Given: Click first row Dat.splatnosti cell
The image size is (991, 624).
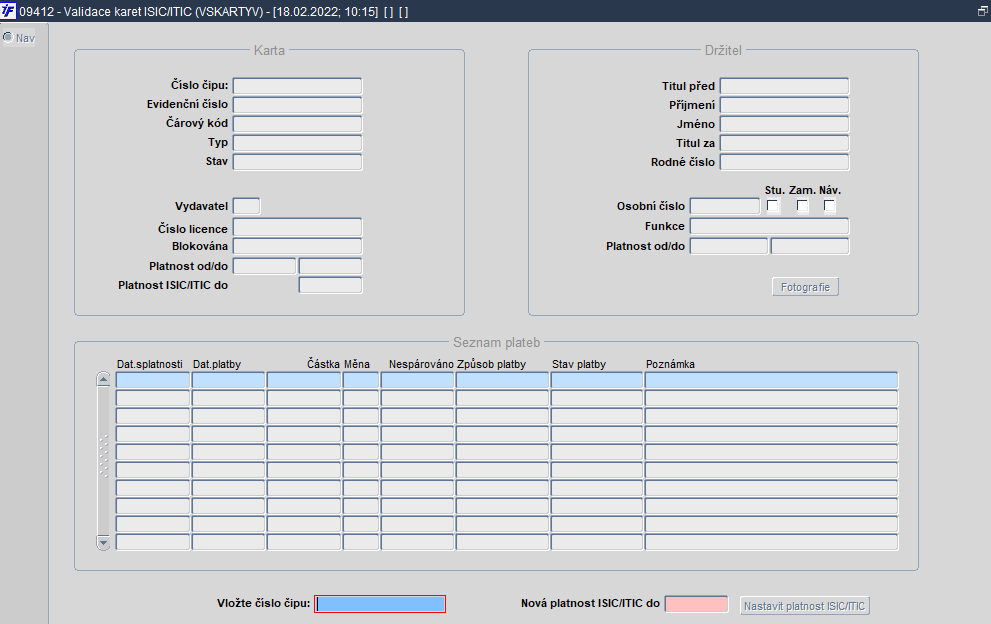Looking at the screenshot, I should click(153, 380).
